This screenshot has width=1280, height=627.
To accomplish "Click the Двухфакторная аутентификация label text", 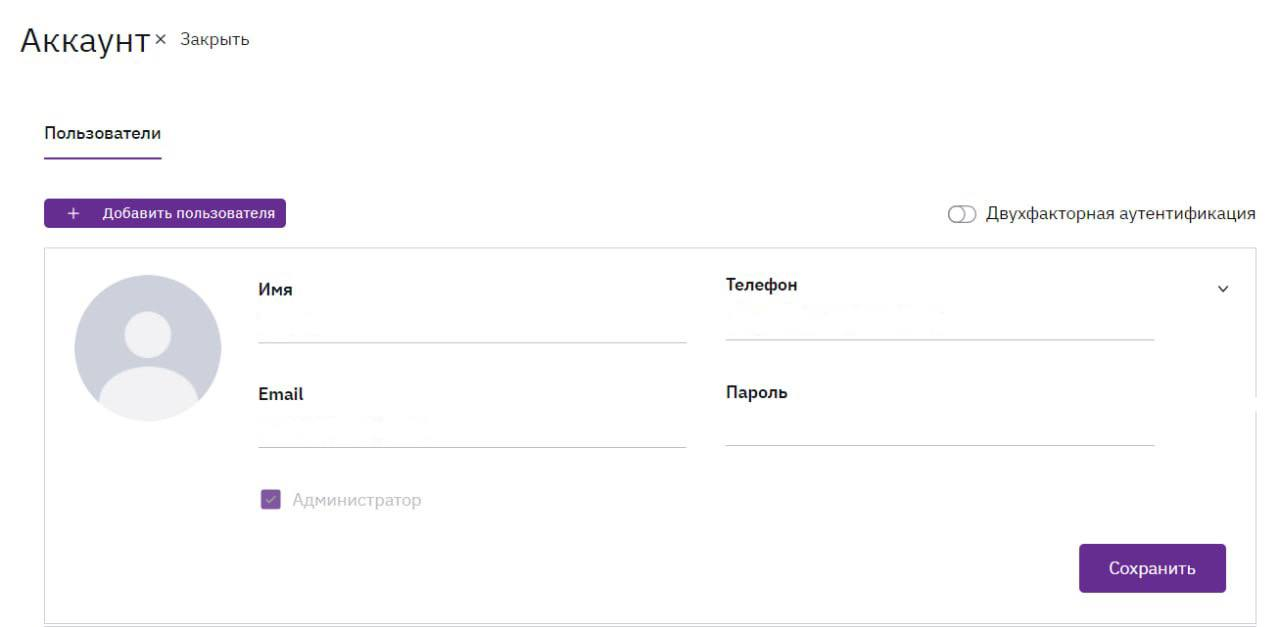I will [1120, 213].
